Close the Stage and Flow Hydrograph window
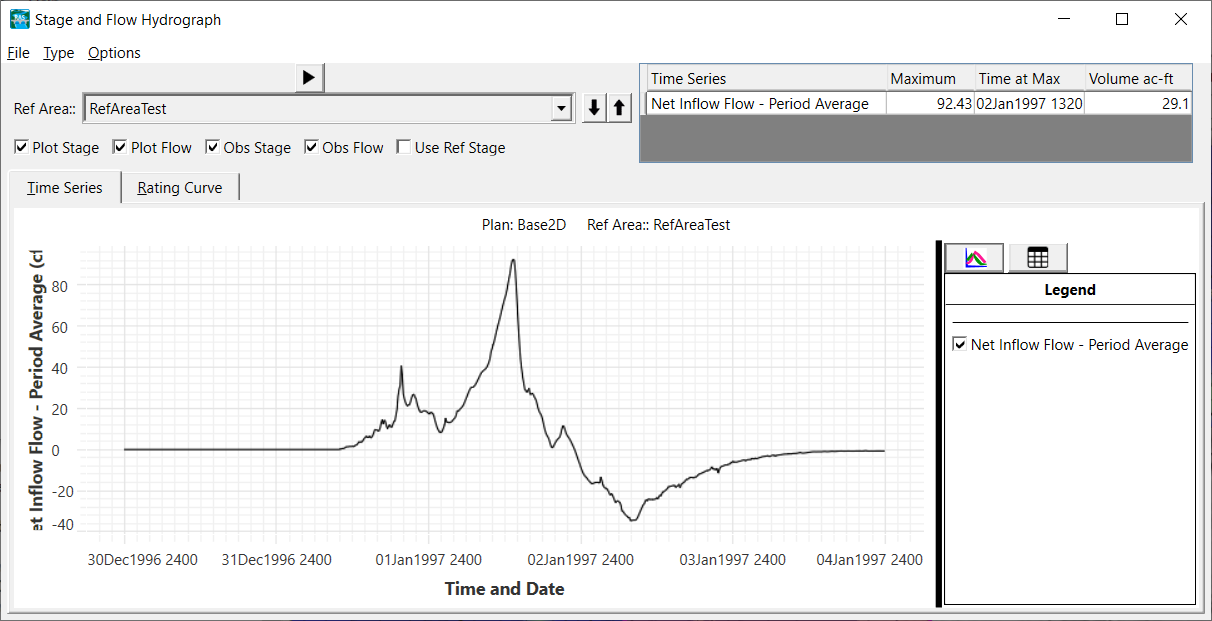This screenshot has width=1212, height=621. tap(1180, 19)
